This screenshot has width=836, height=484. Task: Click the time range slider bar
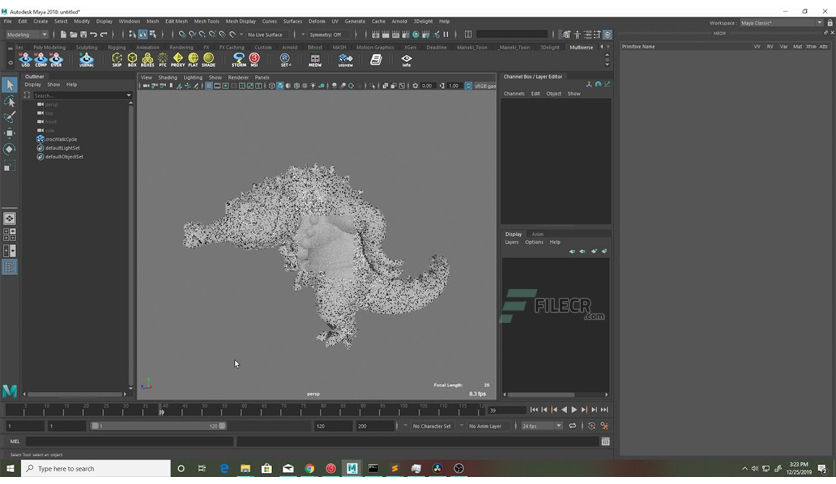158,426
